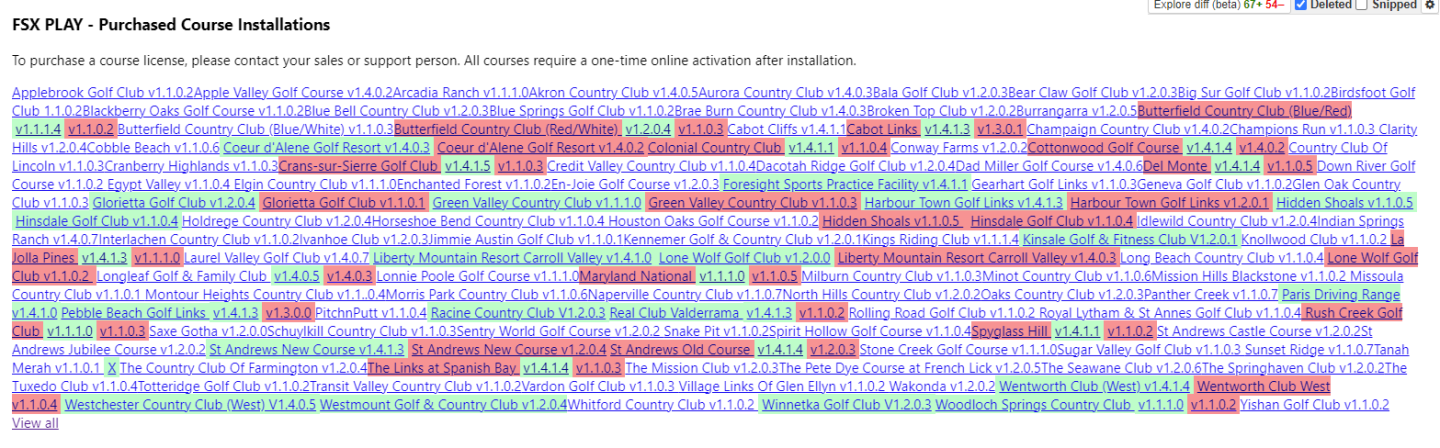This screenshot has width=1440, height=448.
Task: Go to Champaign Country Club v1.4.0.2
Action: pos(1128,129)
